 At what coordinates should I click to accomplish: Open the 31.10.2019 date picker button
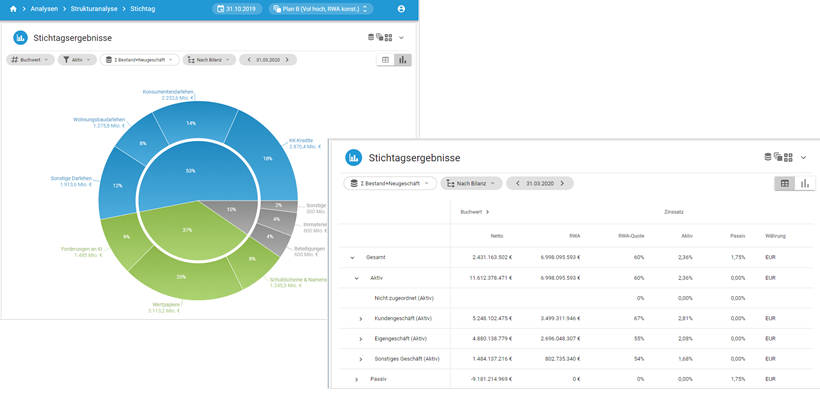tap(237, 9)
